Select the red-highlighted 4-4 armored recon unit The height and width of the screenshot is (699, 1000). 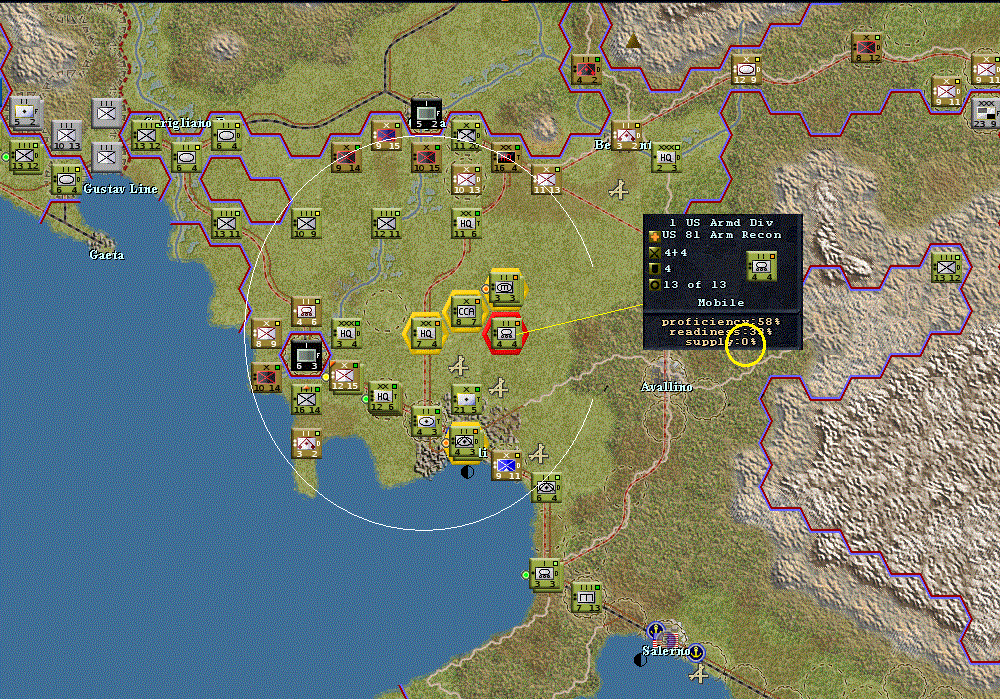505,334
